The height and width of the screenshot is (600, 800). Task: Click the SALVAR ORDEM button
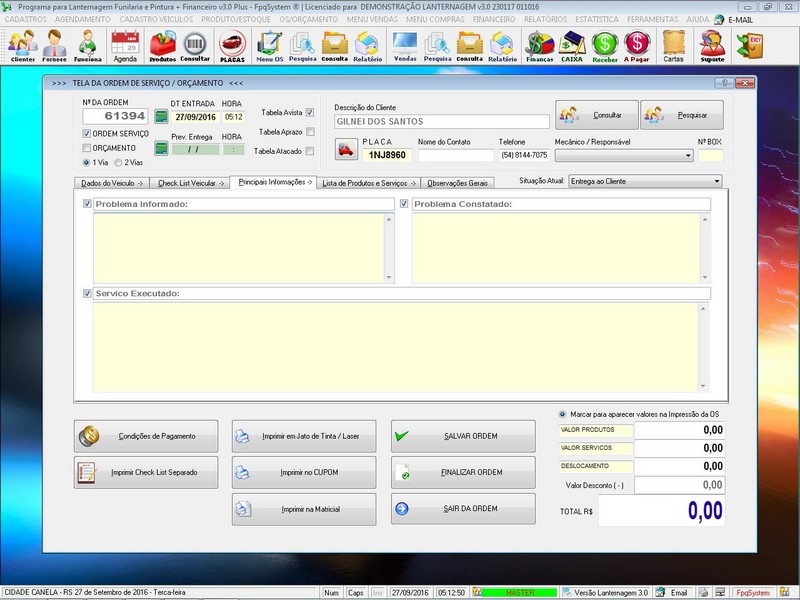pyautogui.click(x=455, y=437)
